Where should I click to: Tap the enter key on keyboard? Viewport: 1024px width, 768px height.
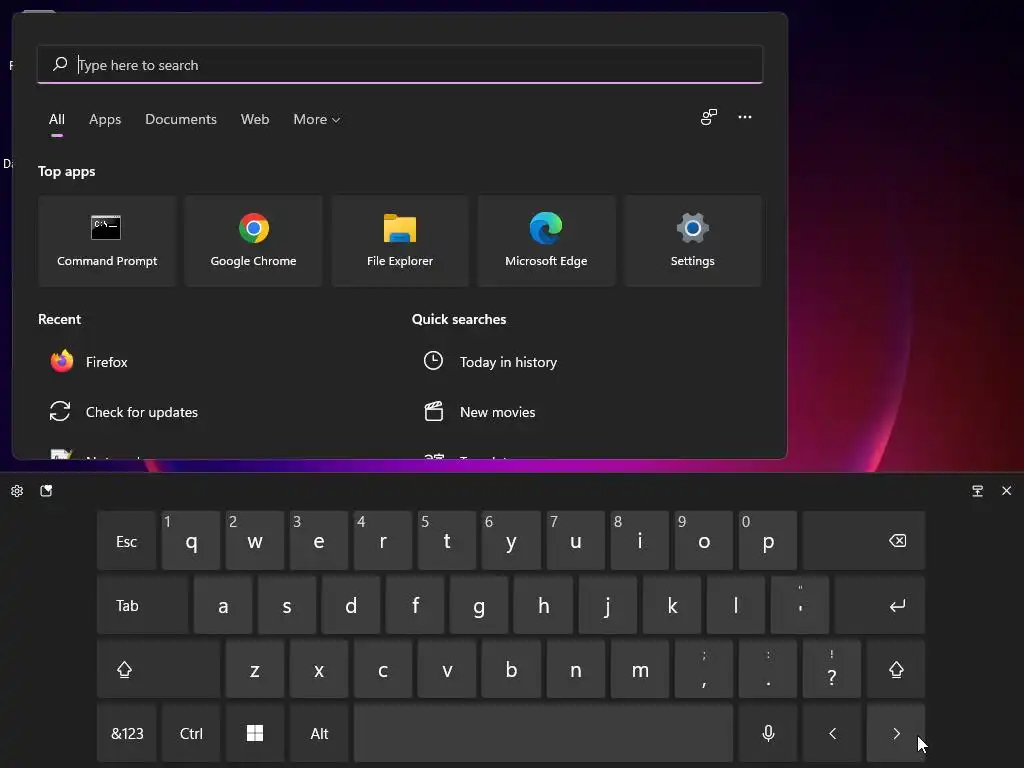tap(880, 605)
